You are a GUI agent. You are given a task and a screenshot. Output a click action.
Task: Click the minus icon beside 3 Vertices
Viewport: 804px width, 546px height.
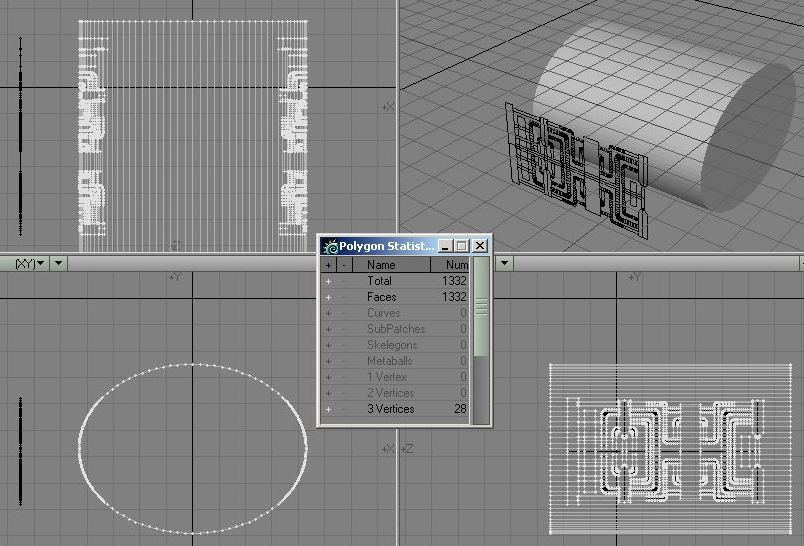[344, 409]
